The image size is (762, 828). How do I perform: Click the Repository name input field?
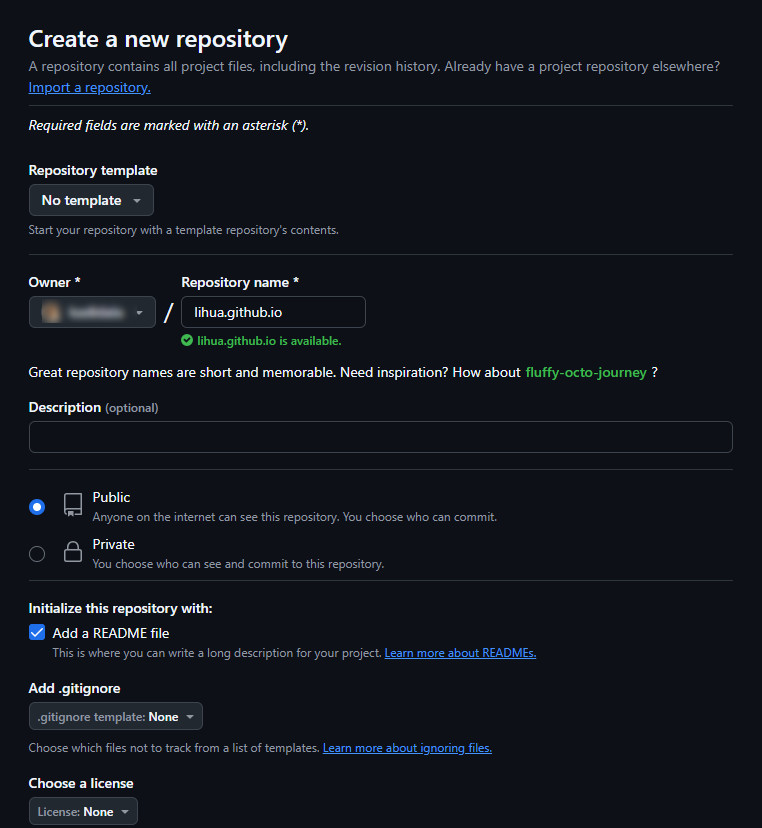[273, 312]
